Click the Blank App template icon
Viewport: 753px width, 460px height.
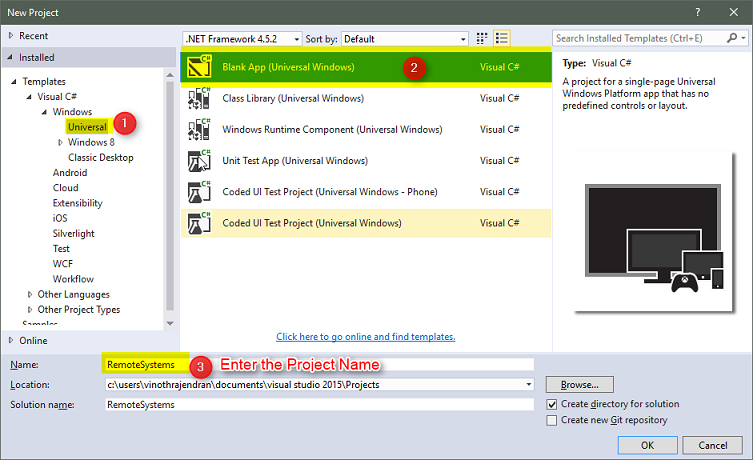(x=199, y=67)
